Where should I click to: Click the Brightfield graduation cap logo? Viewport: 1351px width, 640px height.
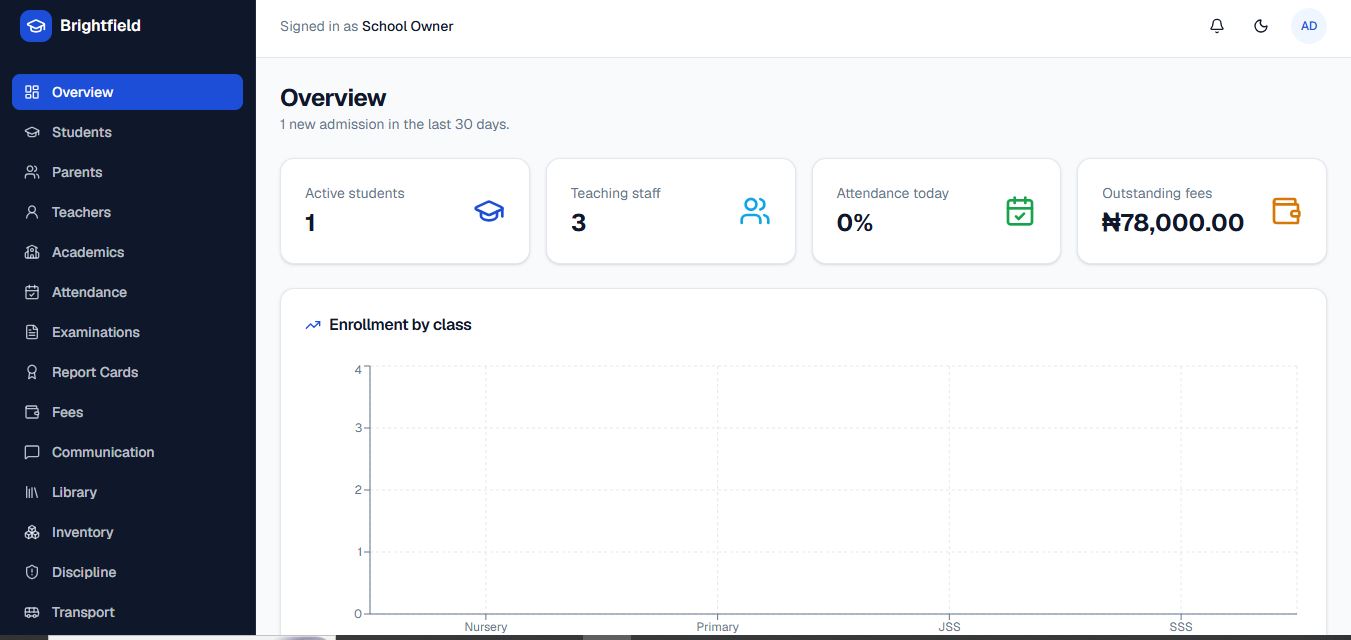pyautogui.click(x=36, y=26)
